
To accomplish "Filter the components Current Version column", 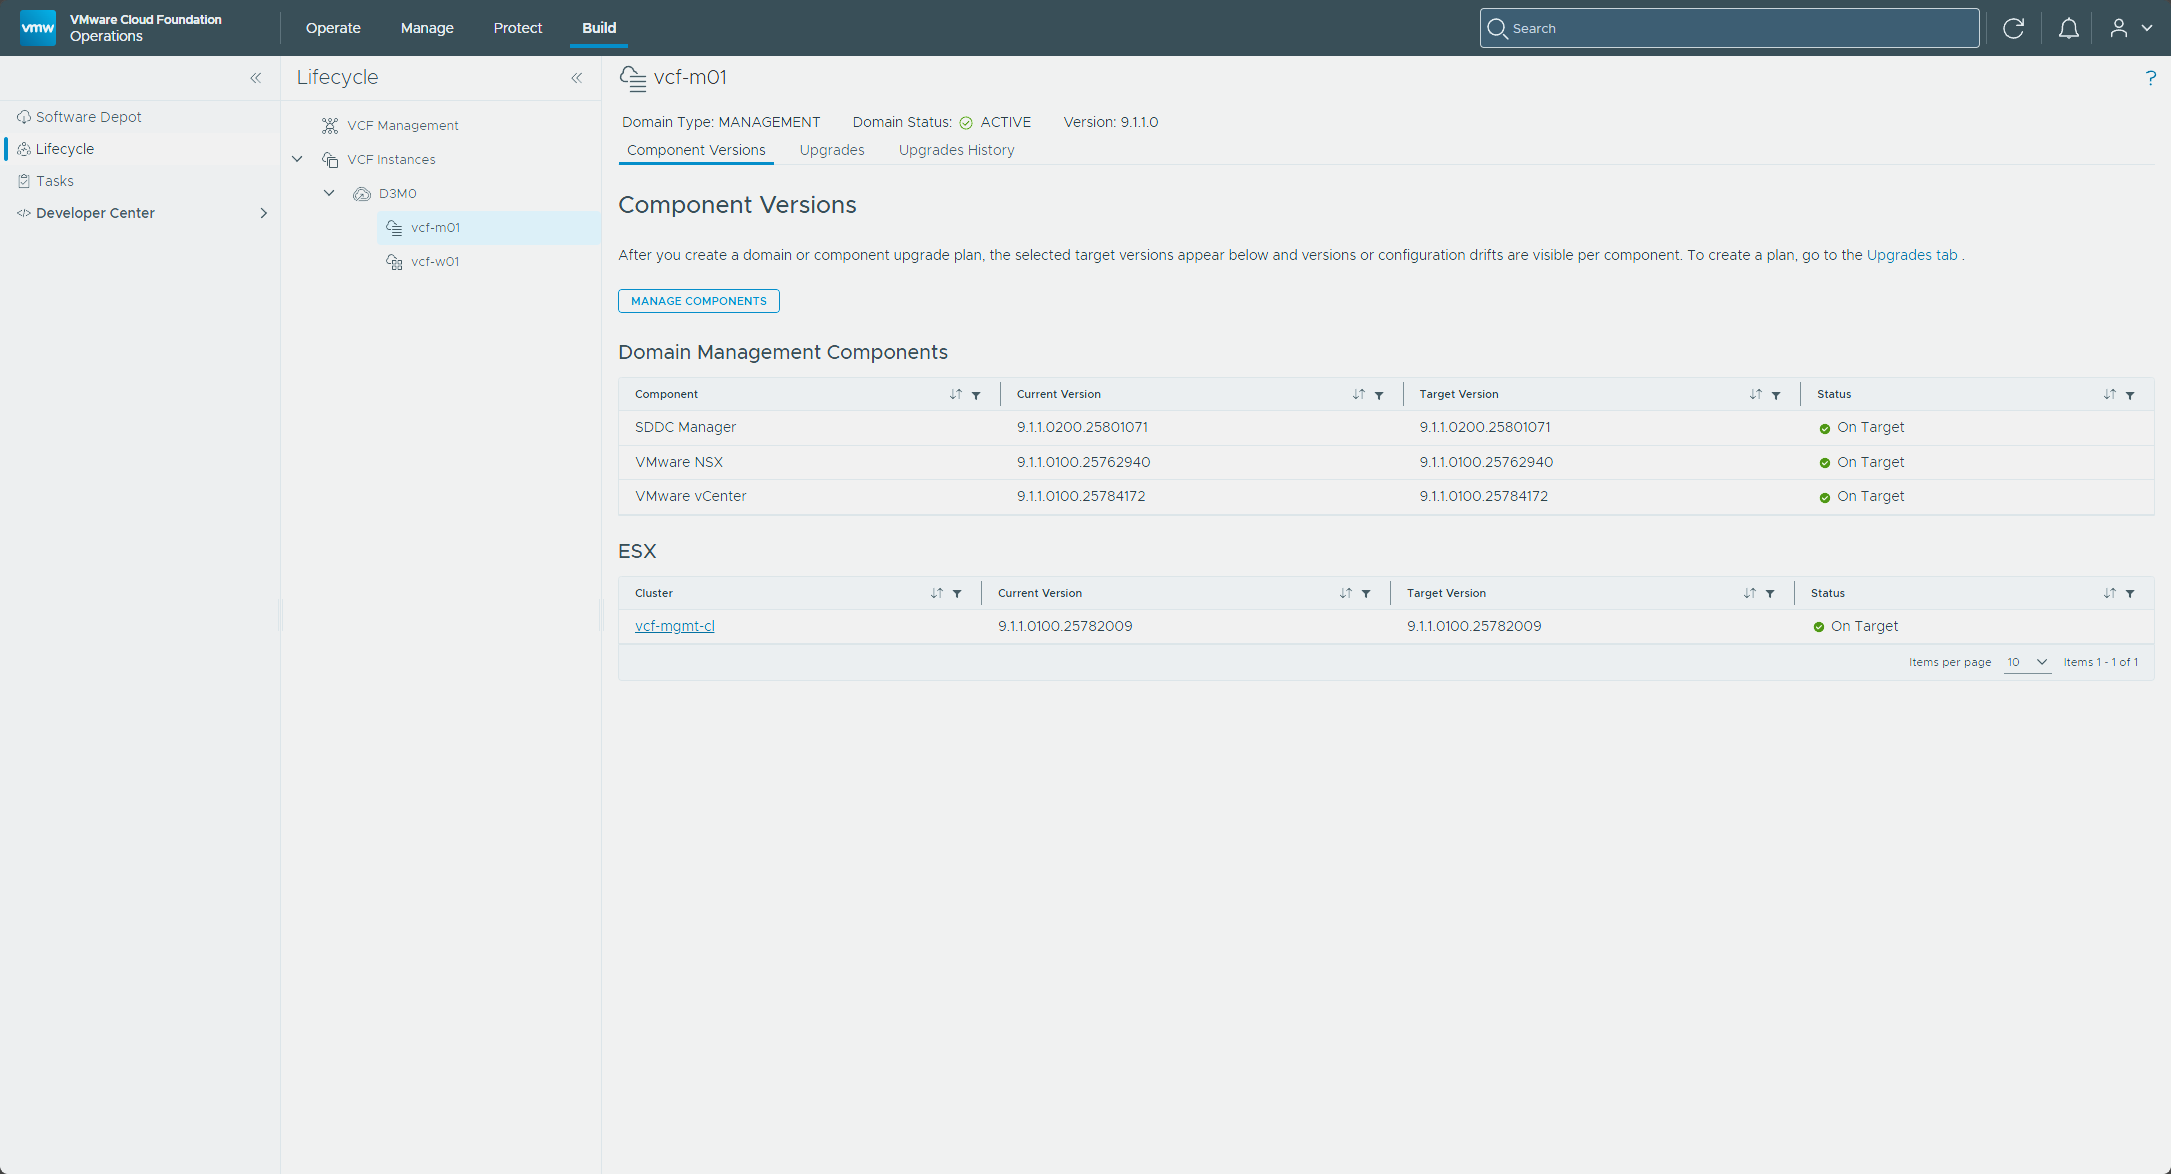I will tap(1379, 395).
